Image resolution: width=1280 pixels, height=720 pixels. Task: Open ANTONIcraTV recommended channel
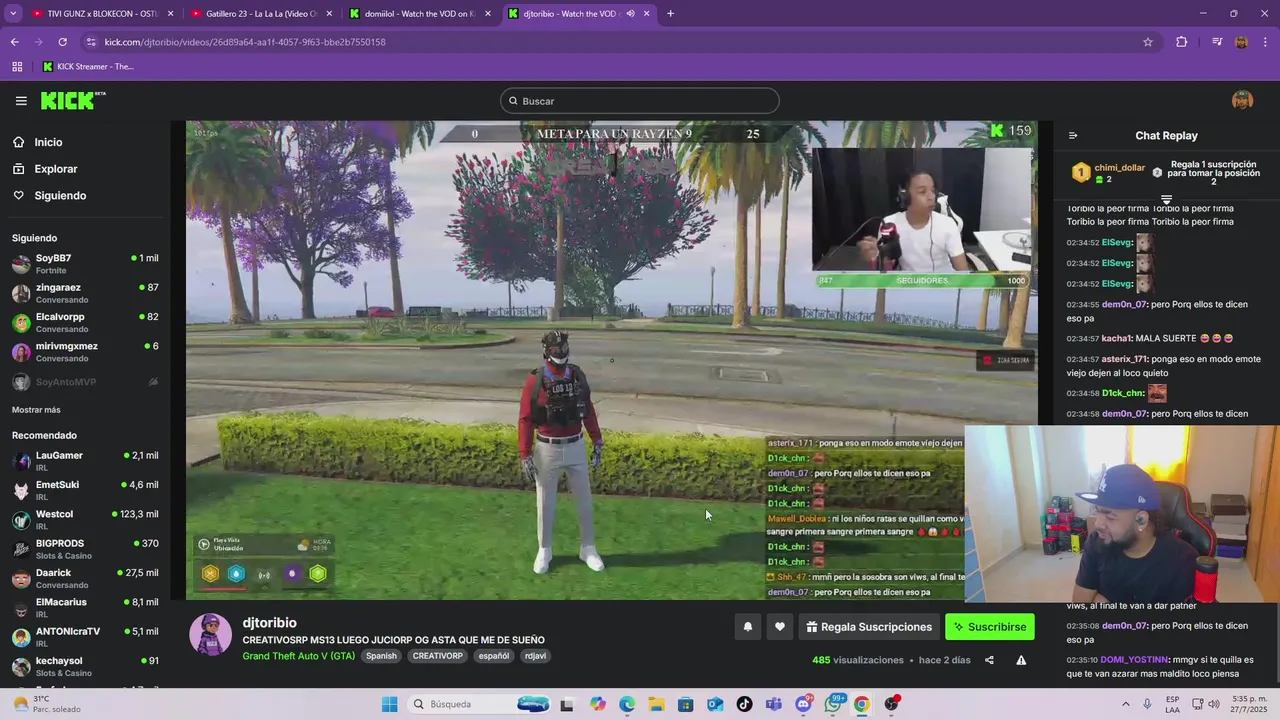[85, 637]
